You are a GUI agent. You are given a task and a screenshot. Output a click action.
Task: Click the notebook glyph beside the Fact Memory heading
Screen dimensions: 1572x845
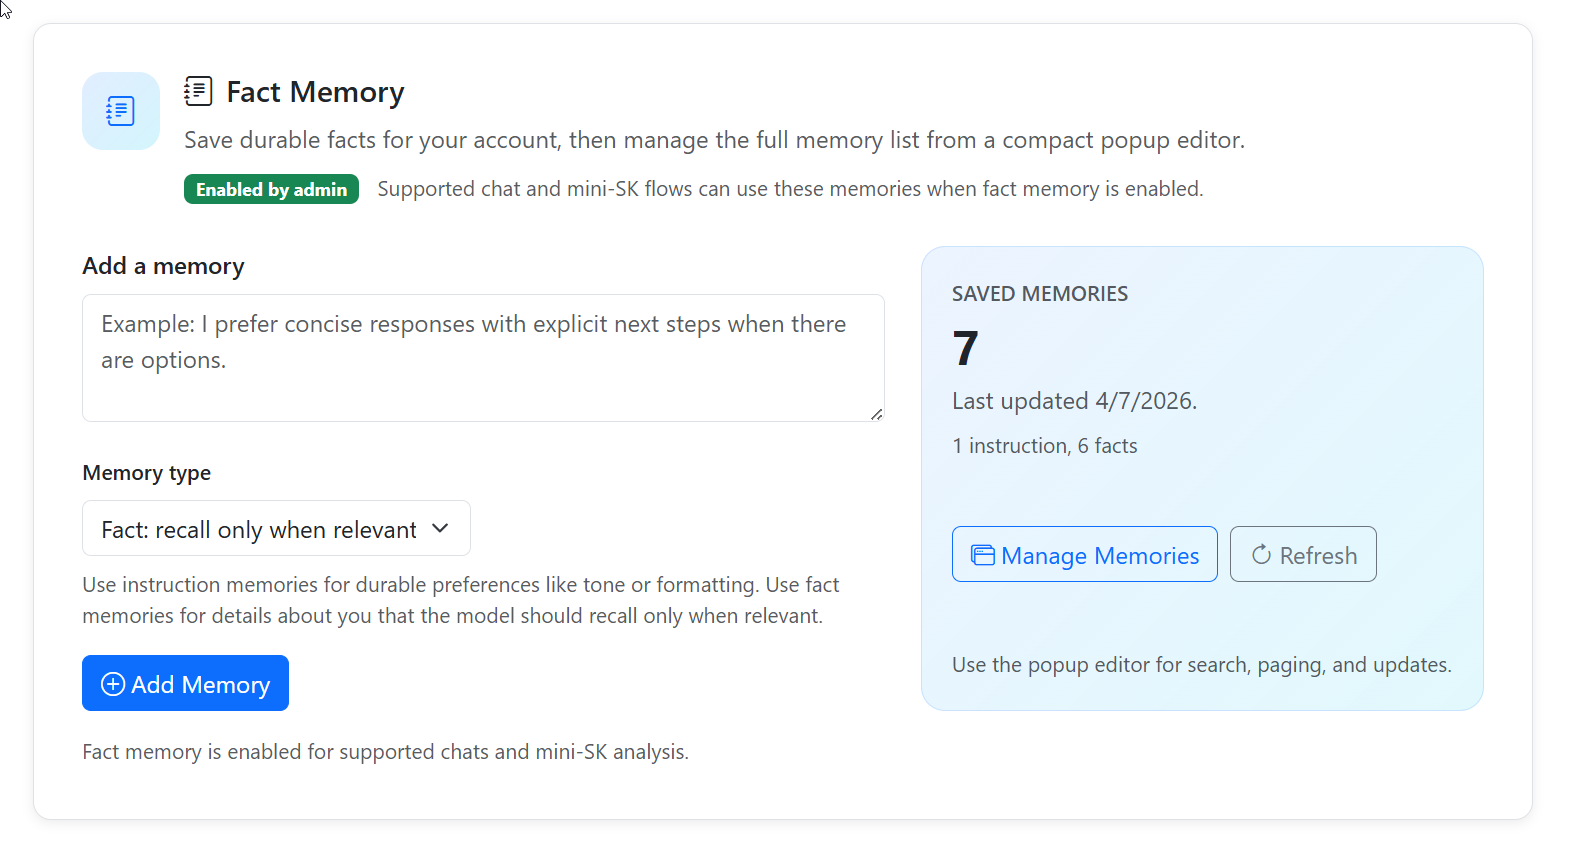point(198,90)
